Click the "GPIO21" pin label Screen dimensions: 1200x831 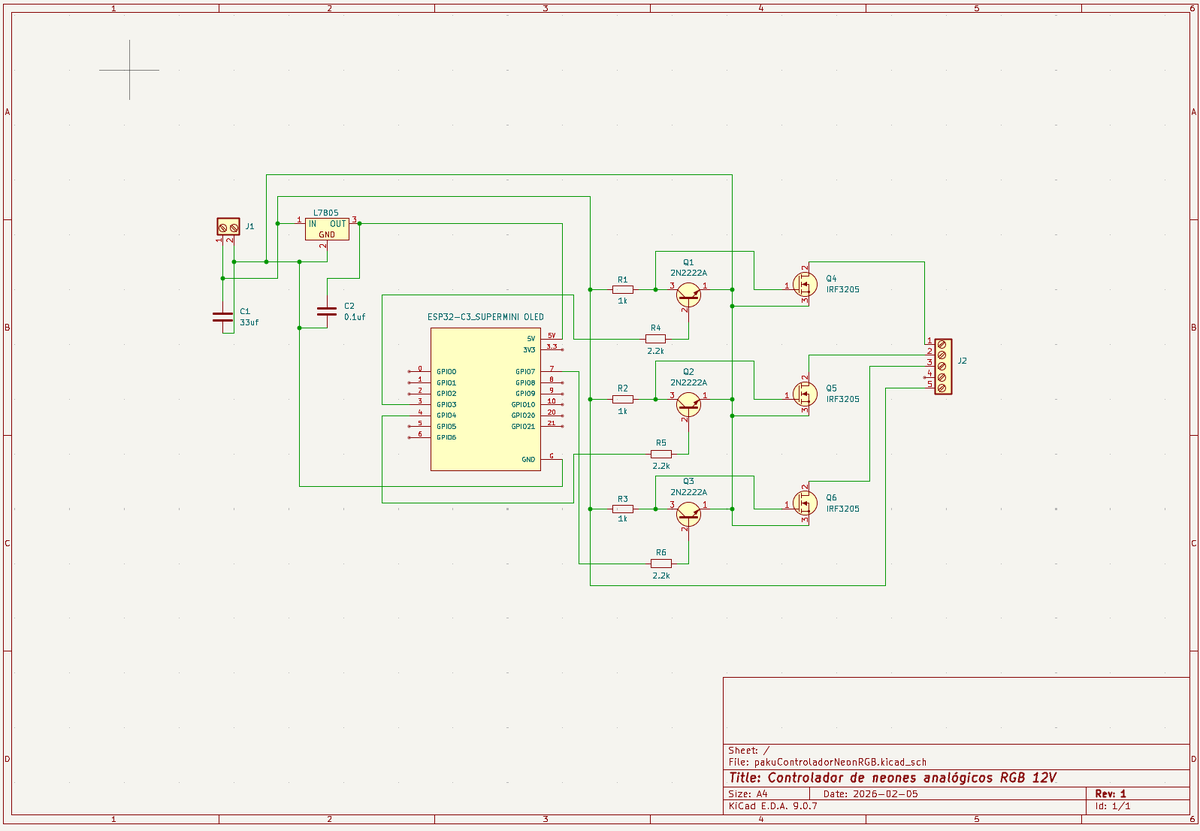pyautogui.click(x=524, y=426)
